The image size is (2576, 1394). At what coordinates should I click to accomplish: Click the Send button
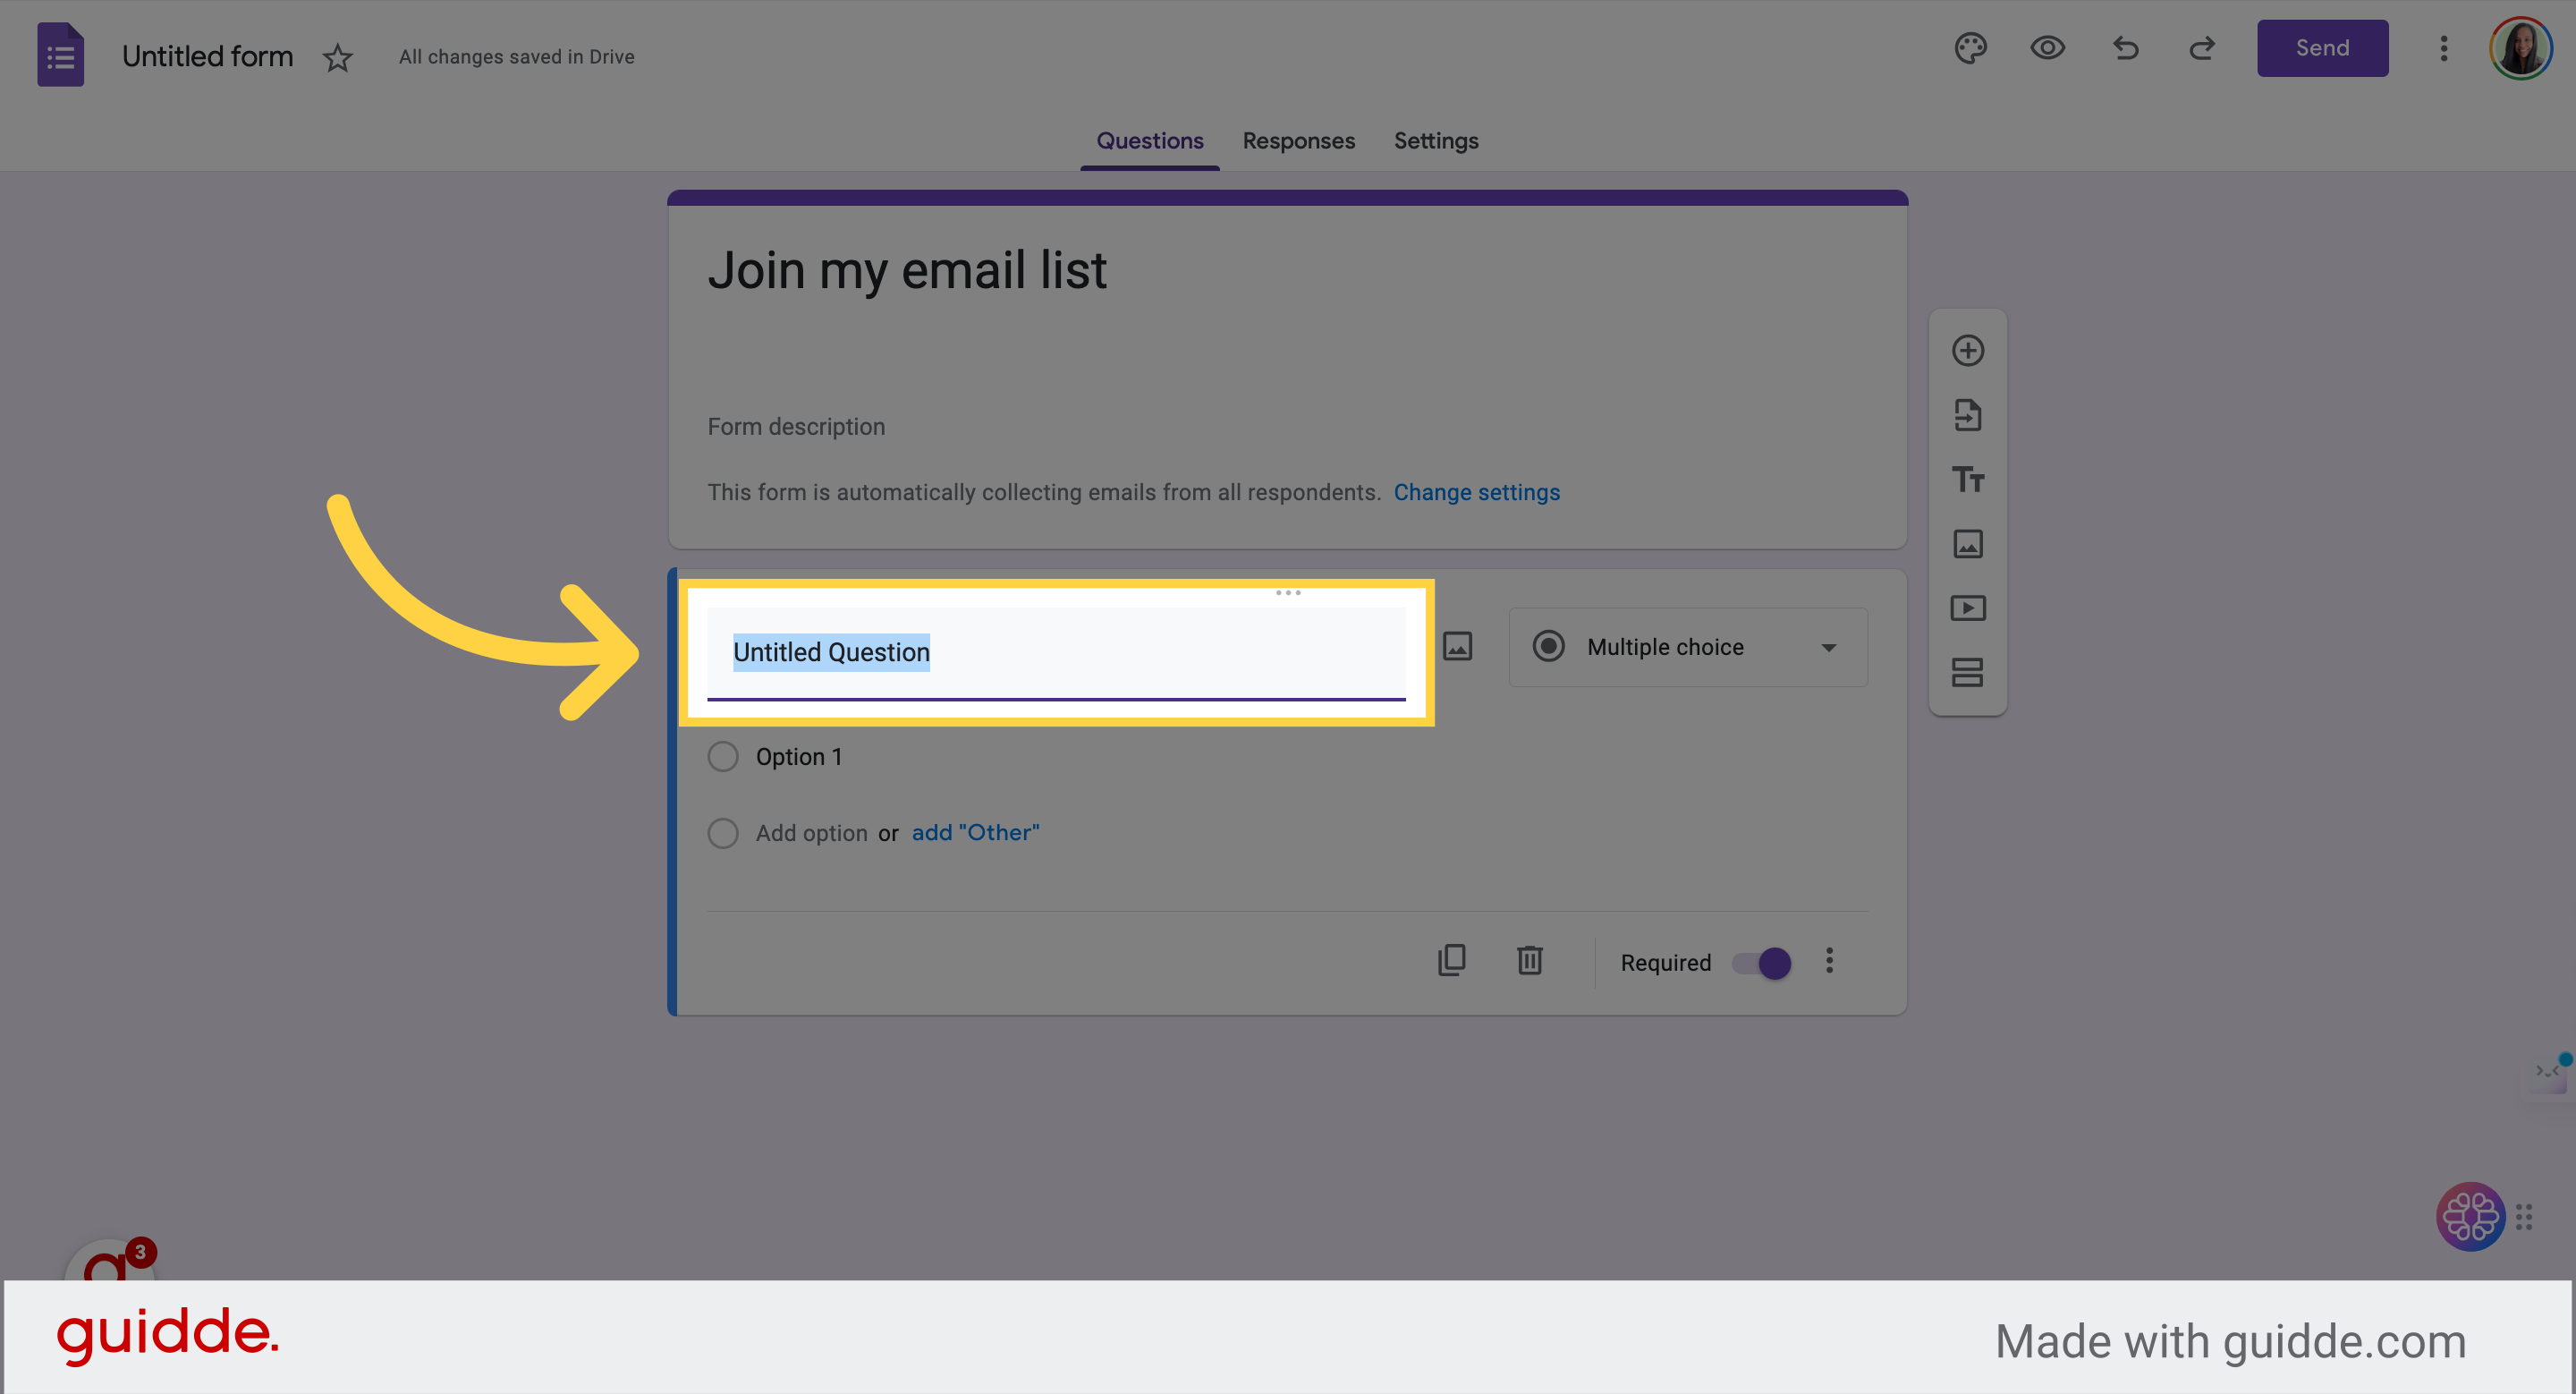[x=2322, y=48]
